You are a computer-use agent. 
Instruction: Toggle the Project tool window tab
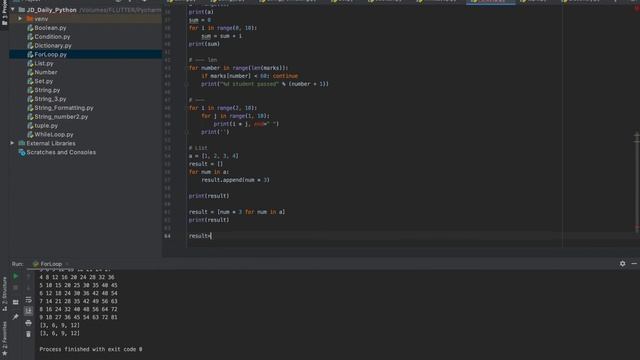pyautogui.click(x=4, y=13)
